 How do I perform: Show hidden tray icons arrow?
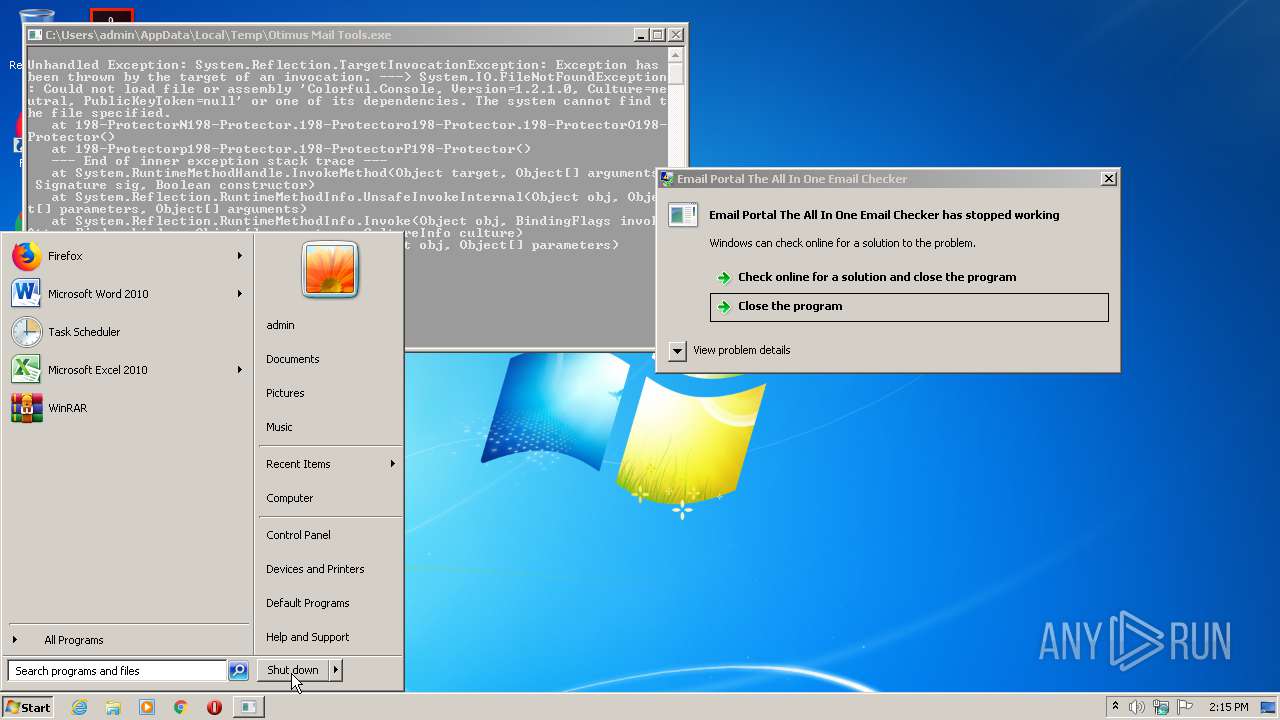tap(1115, 707)
